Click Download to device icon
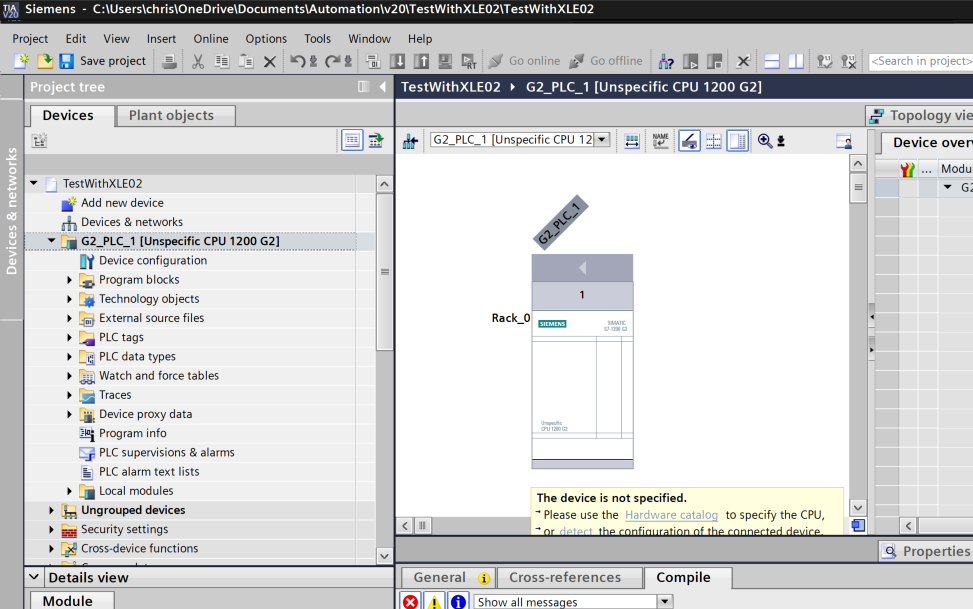The width and height of the screenshot is (973, 609). click(x=397, y=61)
